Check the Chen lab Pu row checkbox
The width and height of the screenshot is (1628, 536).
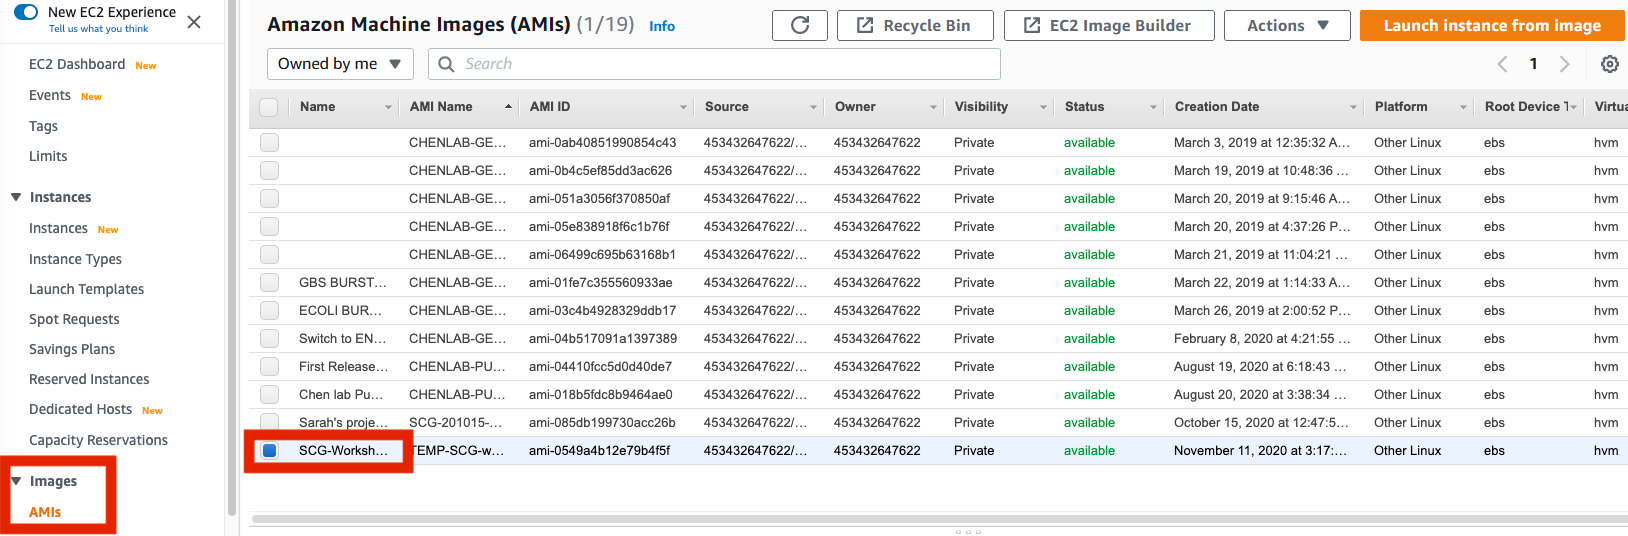[269, 394]
